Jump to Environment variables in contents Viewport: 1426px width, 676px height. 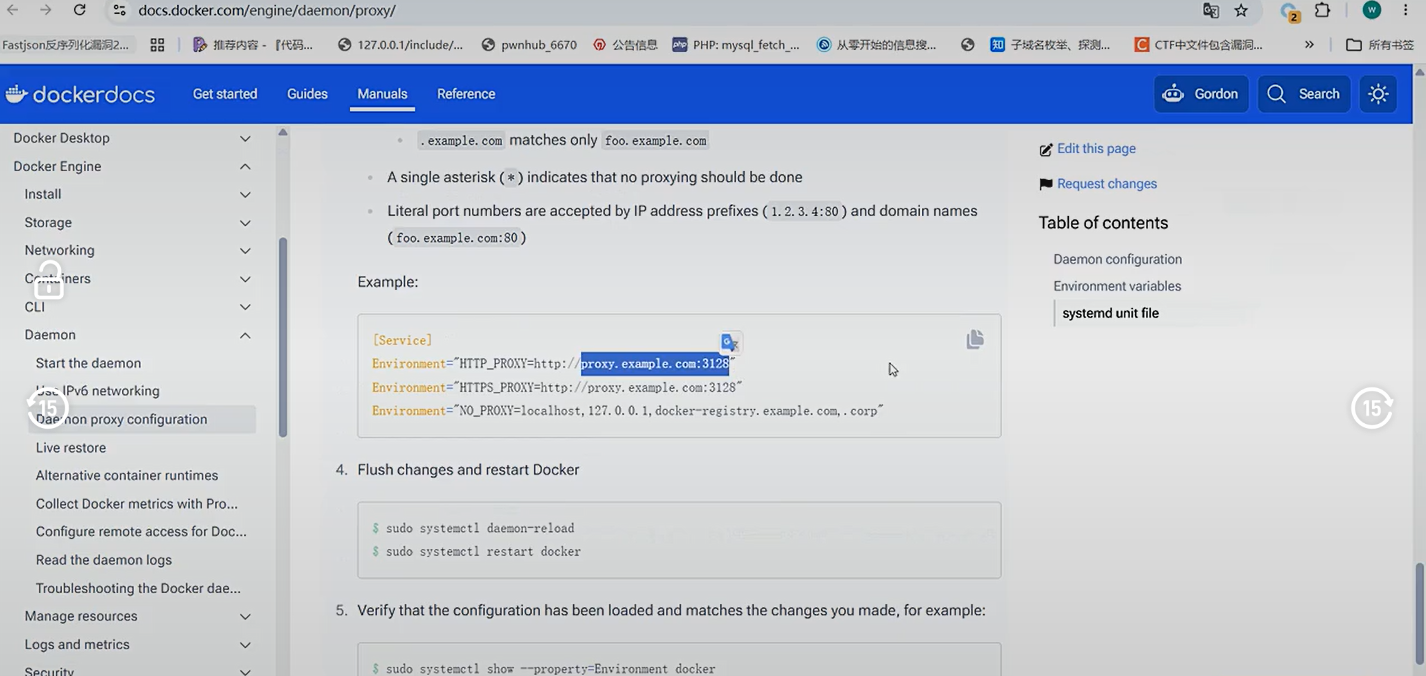point(1117,286)
